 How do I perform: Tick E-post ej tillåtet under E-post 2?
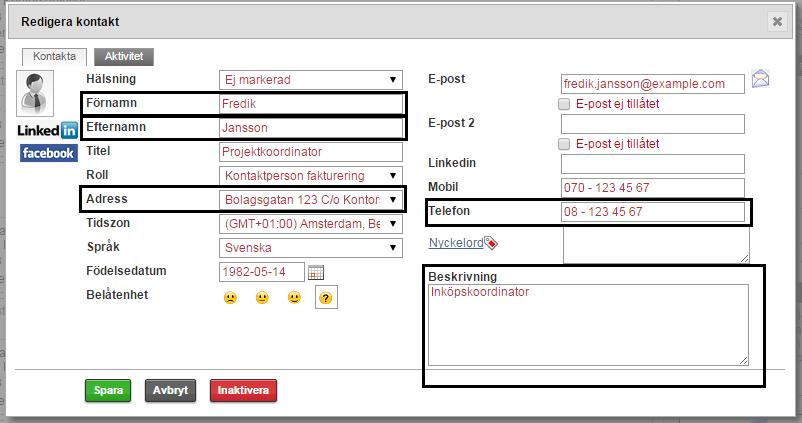tap(564, 144)
